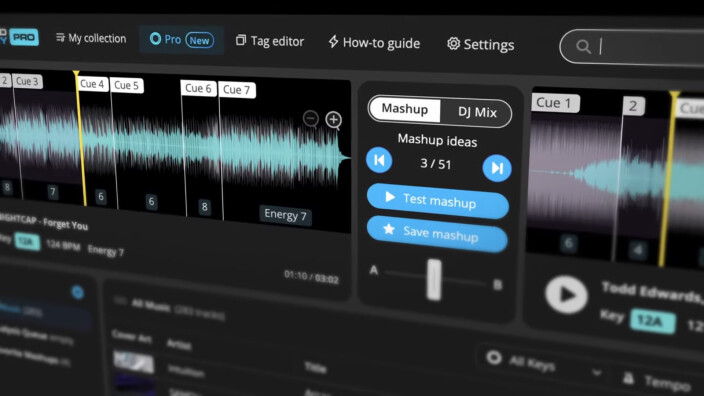Switch to the Pro New tab
This screenshot has width=704, height=396.
click(x=181, y=40)
